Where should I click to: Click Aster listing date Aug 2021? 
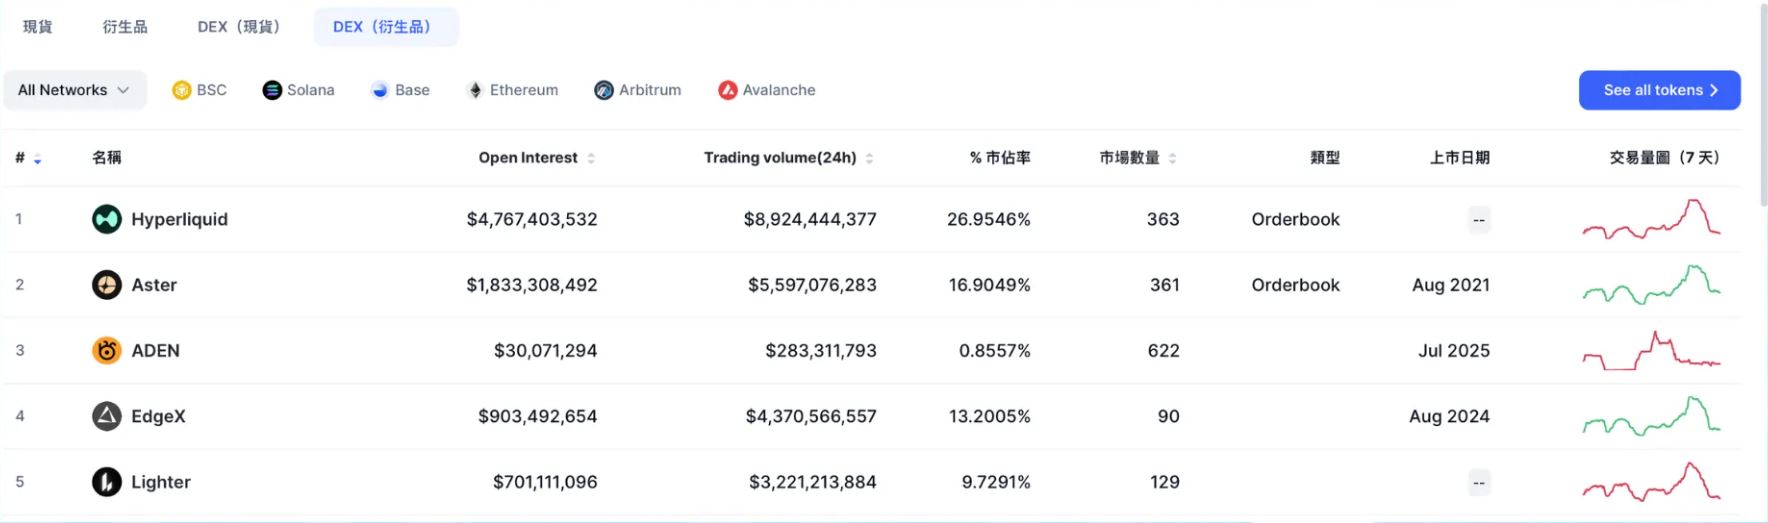pyautogui.click(x=1451, y=285)
